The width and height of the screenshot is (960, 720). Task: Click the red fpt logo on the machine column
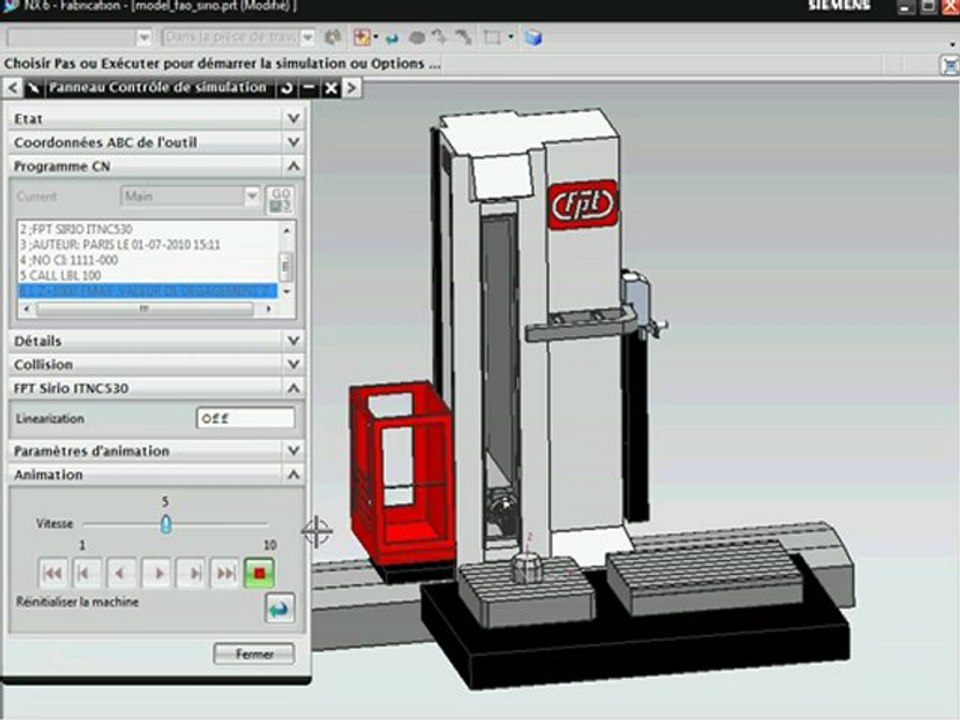[x=582, y=204]
